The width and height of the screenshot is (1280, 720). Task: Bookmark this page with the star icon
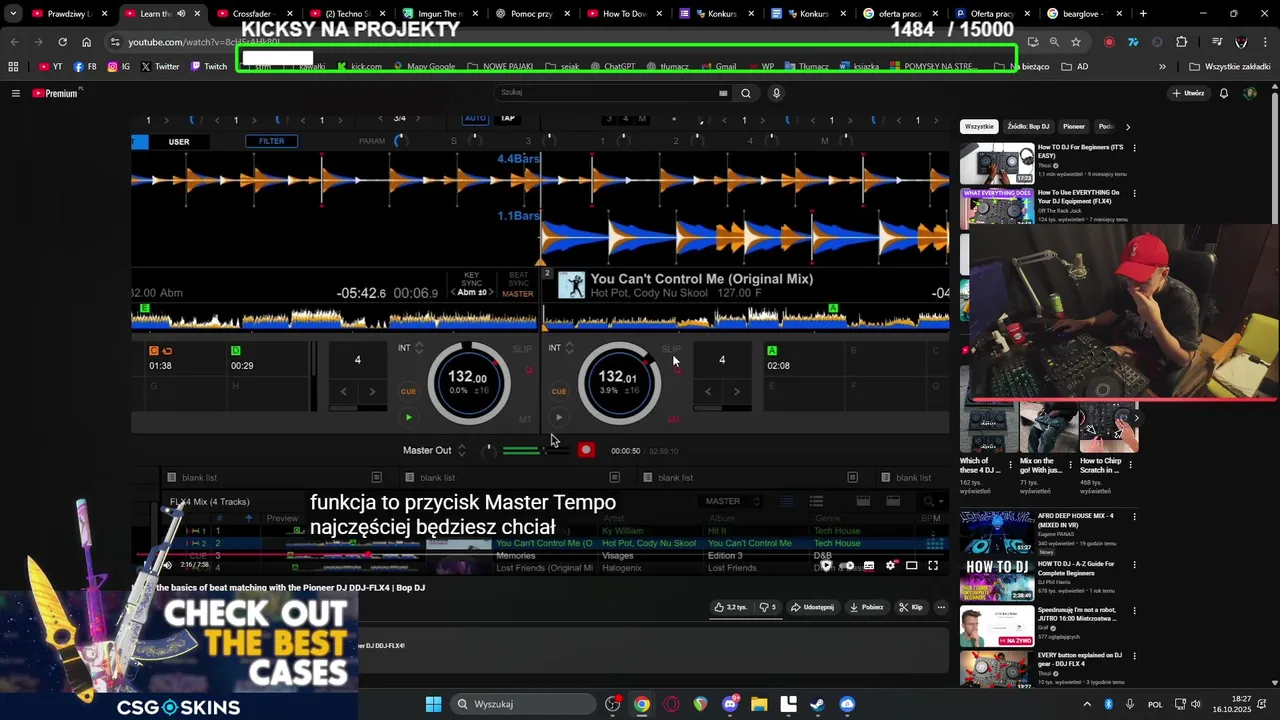pyautogui.click(x=1076, y=42)
